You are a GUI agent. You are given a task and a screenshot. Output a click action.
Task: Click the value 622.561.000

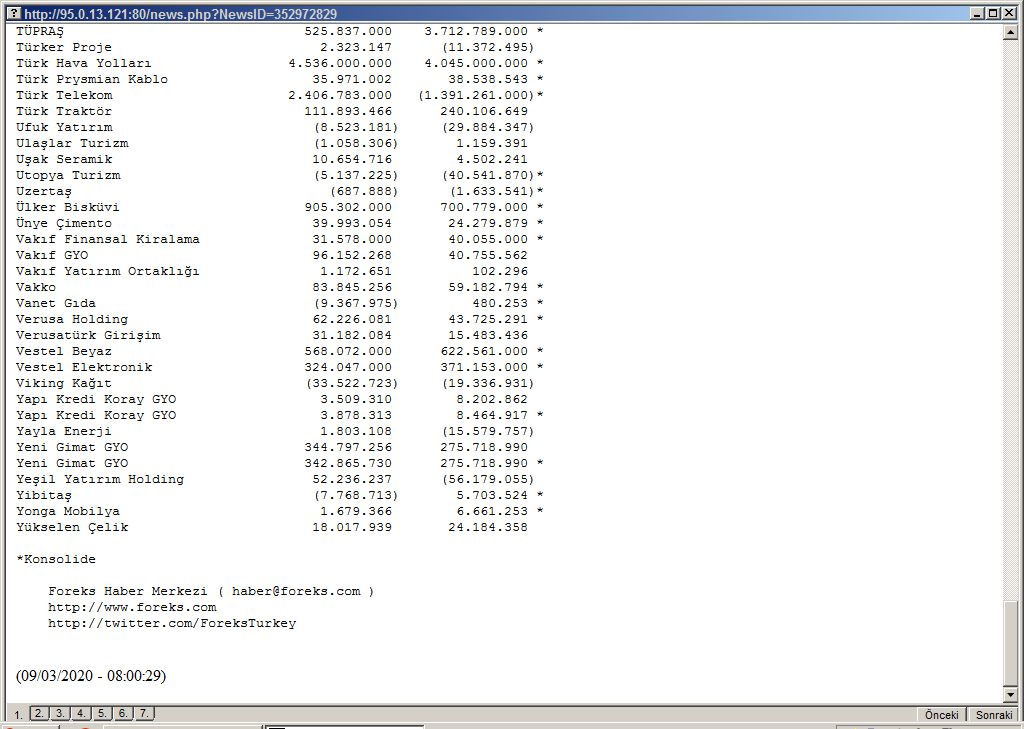(484, 351)
